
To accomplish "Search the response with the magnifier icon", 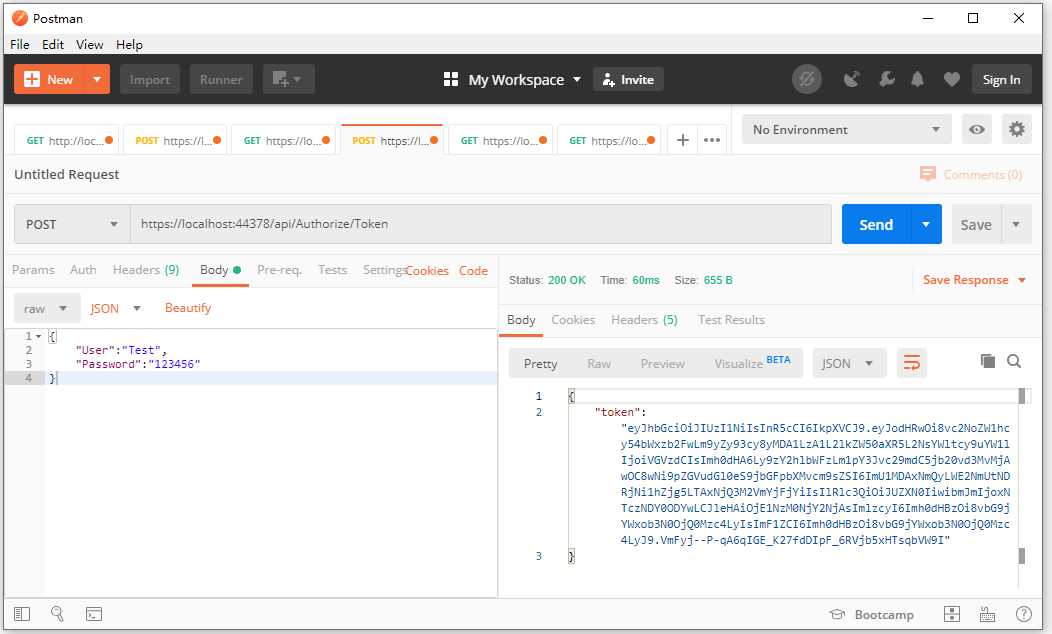I will [x=1014, y=362].
